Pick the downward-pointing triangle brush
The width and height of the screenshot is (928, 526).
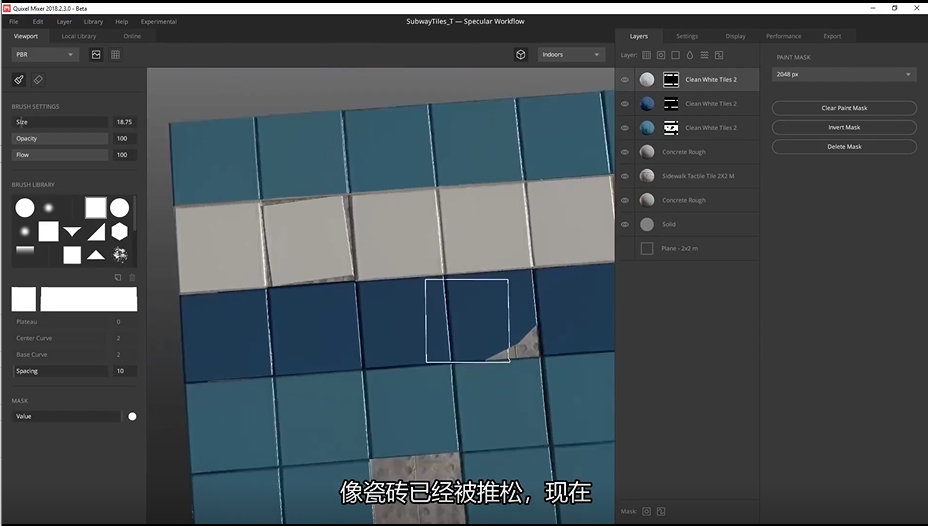(x=72, y=231)
